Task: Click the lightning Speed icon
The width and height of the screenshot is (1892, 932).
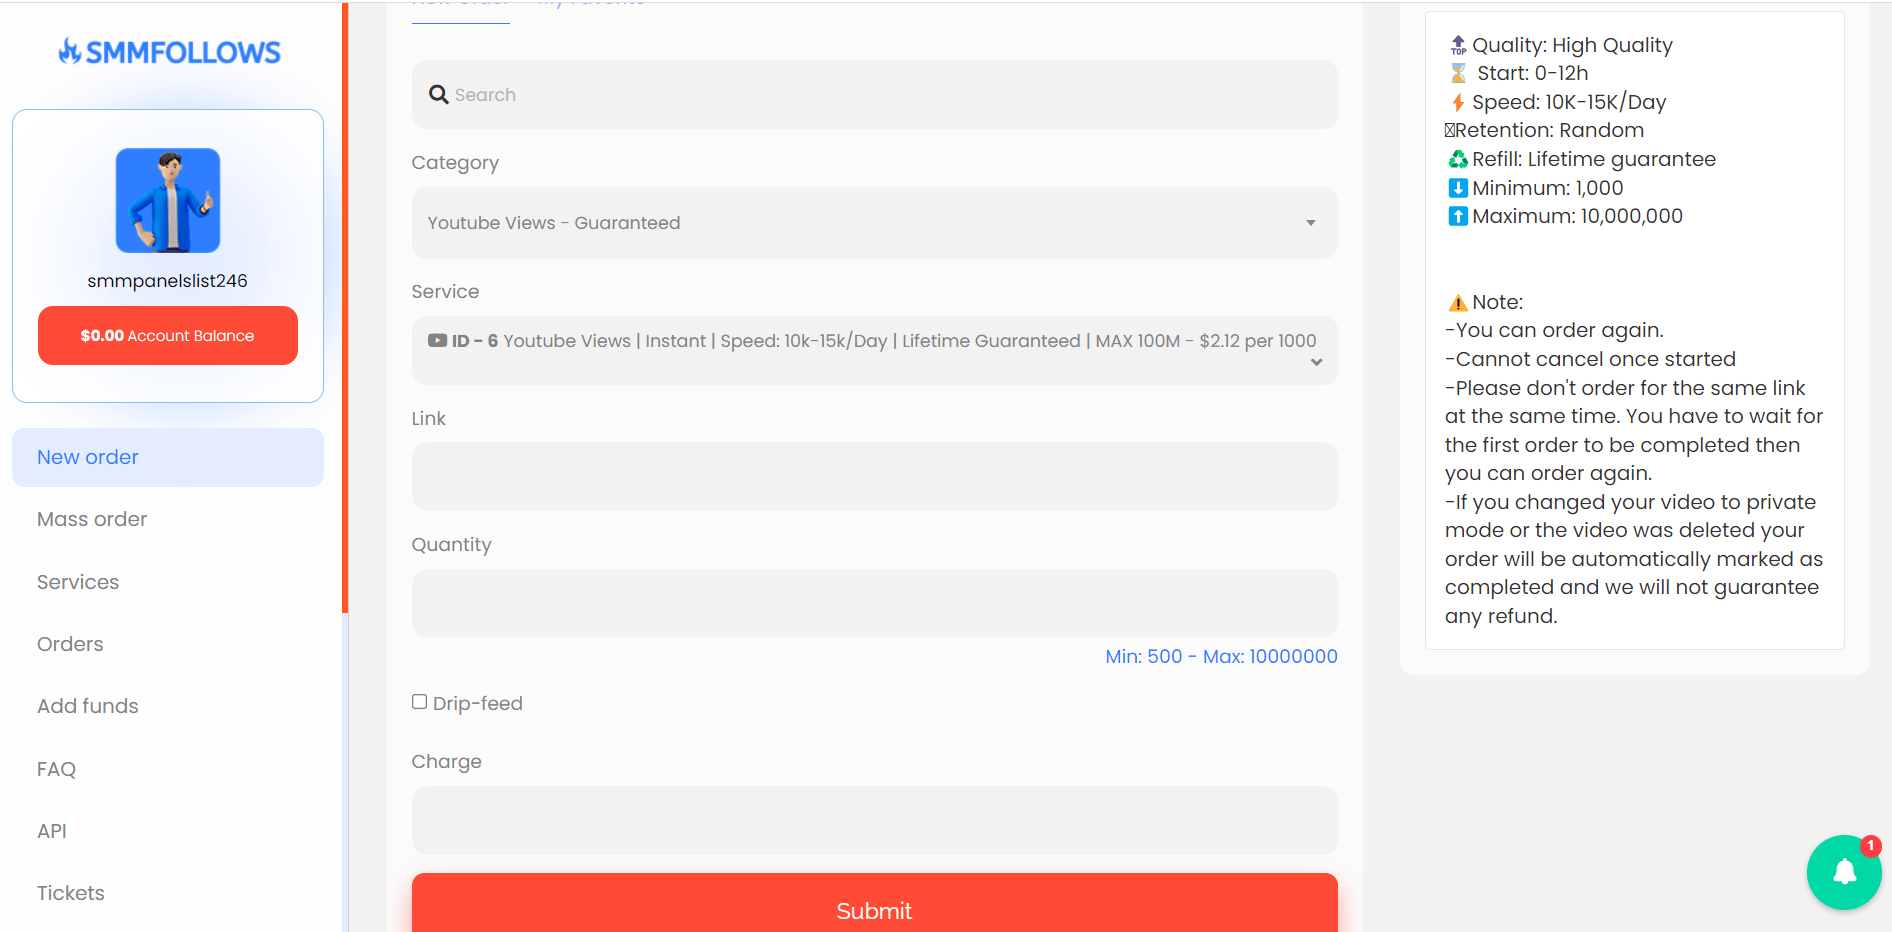Action: point(1458,103)
